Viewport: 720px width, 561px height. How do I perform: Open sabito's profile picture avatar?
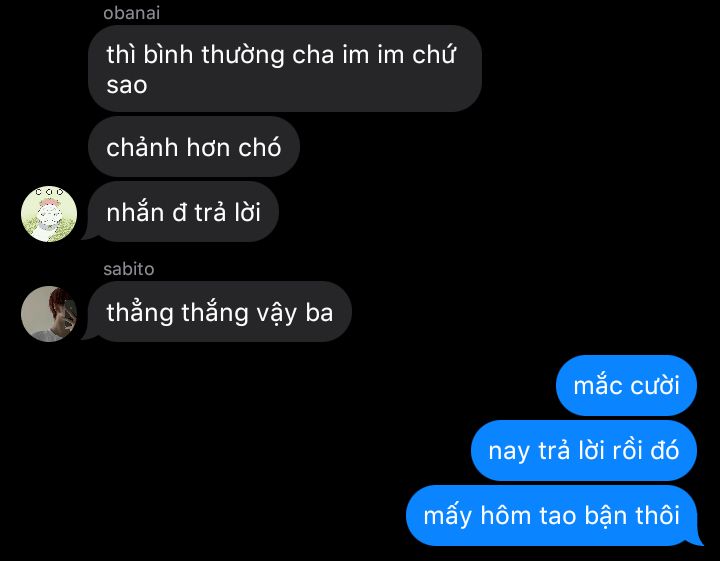tap(49, 314)
